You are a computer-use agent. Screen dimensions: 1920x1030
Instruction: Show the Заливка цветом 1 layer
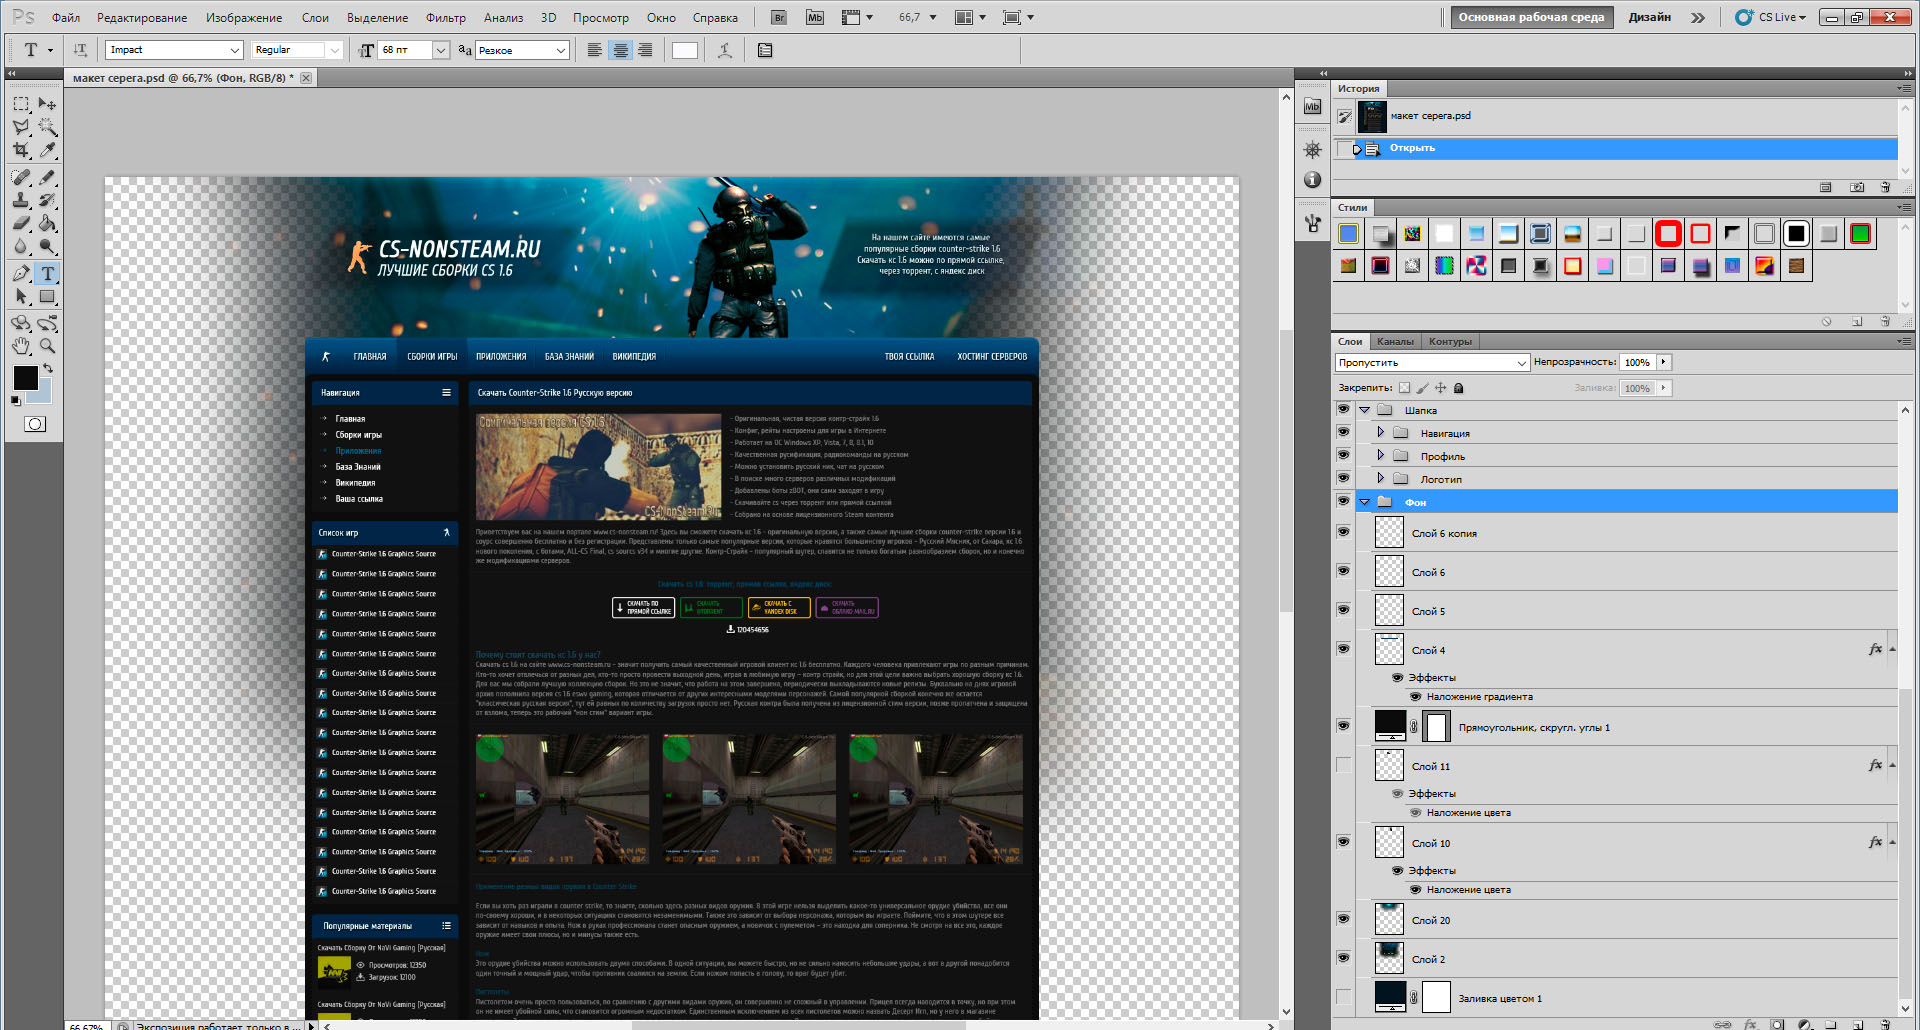[1343, 997]
